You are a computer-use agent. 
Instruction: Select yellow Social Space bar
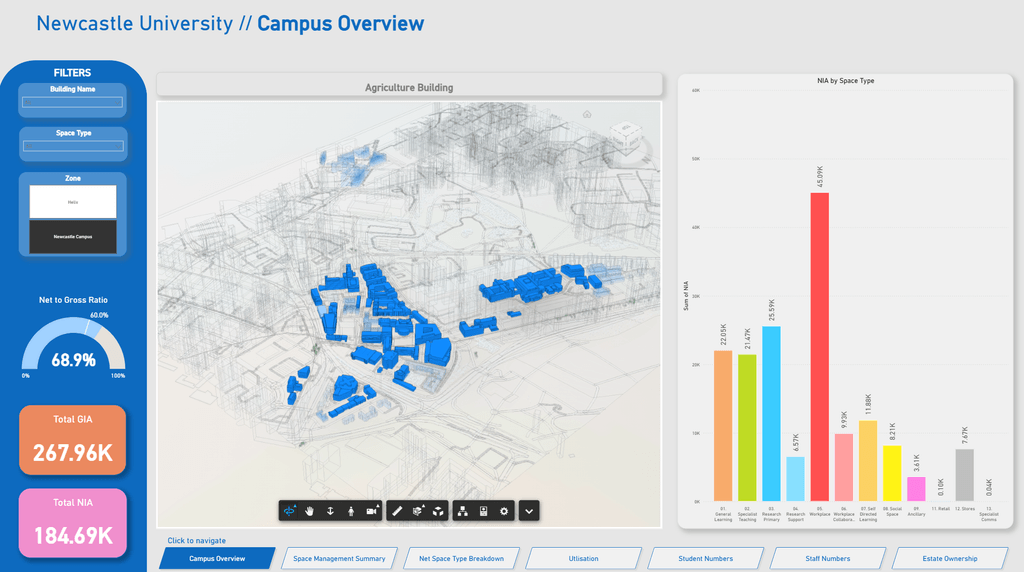click(x=892, y=473)
